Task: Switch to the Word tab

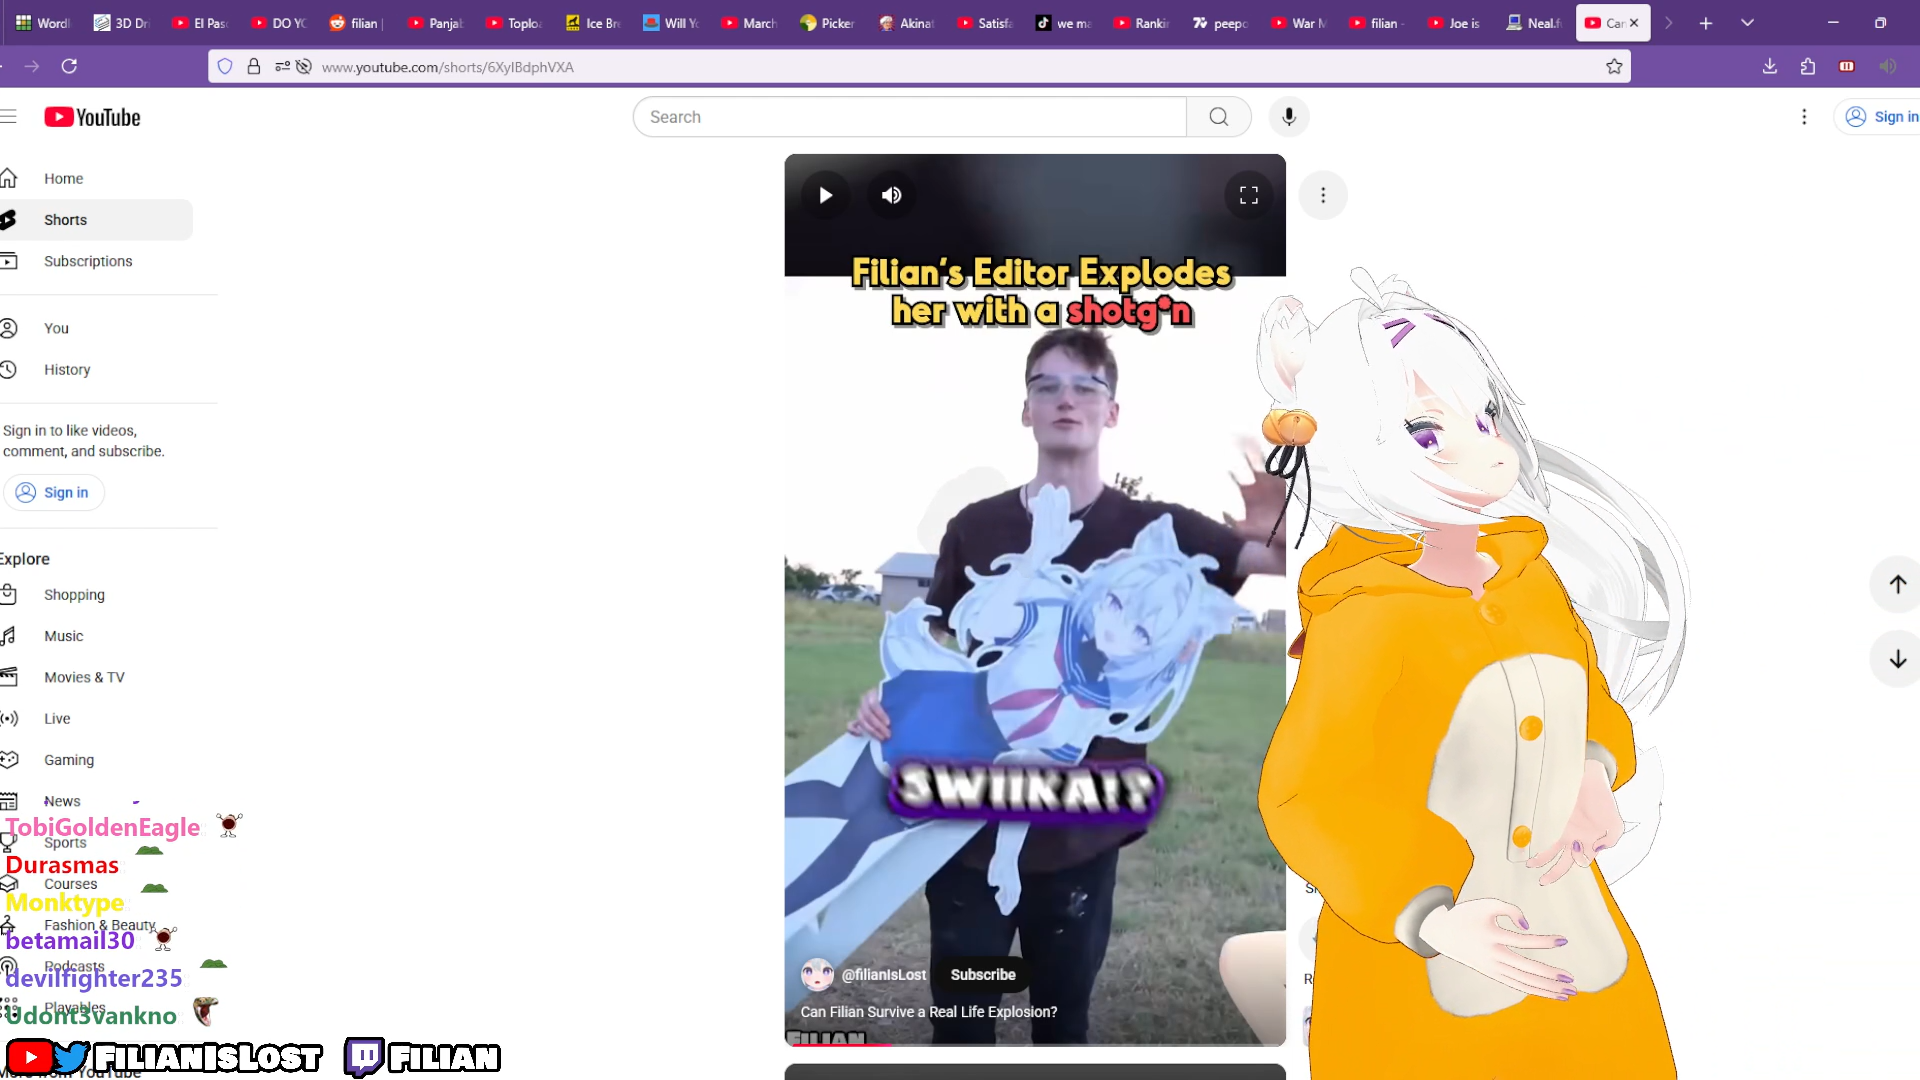Action: point(44,23)
